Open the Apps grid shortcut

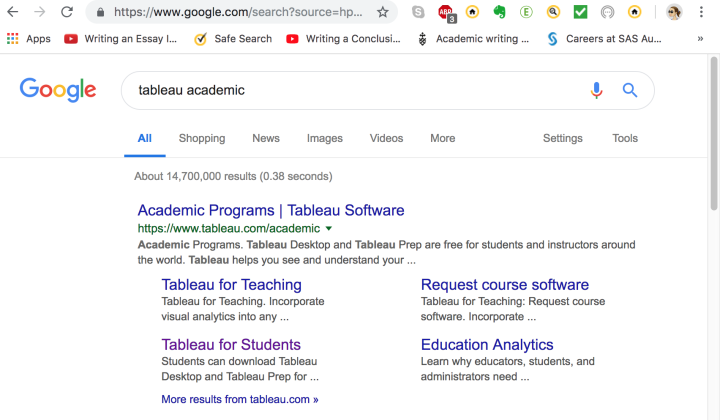tap(28, 39)
